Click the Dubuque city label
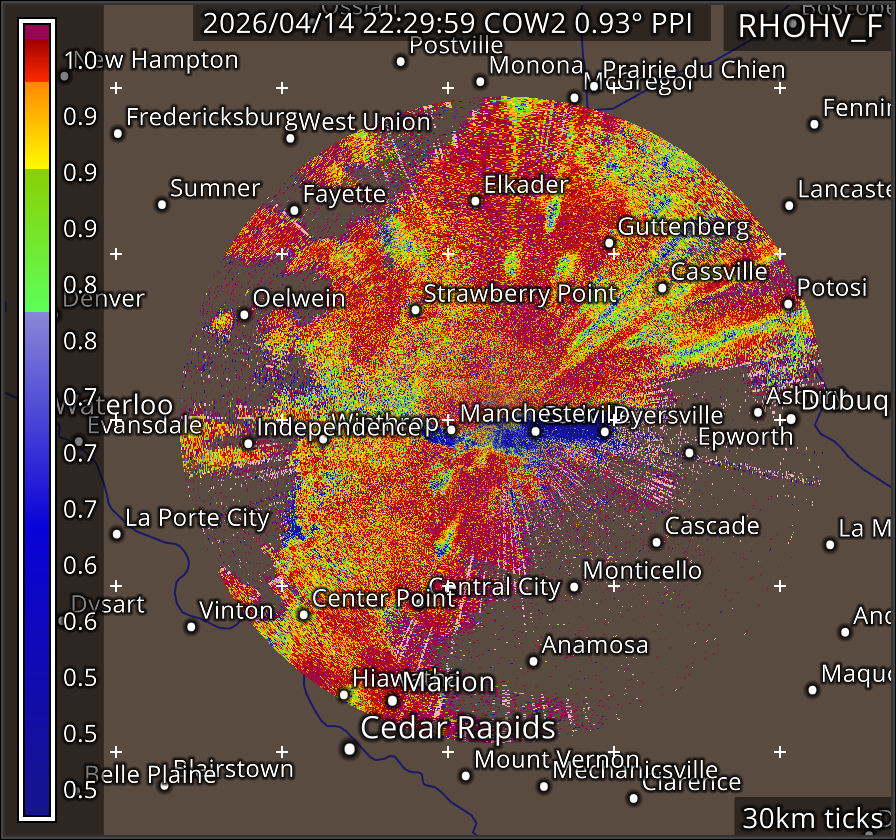The width and height of the screenshot is (896, 840). [845, 400]
